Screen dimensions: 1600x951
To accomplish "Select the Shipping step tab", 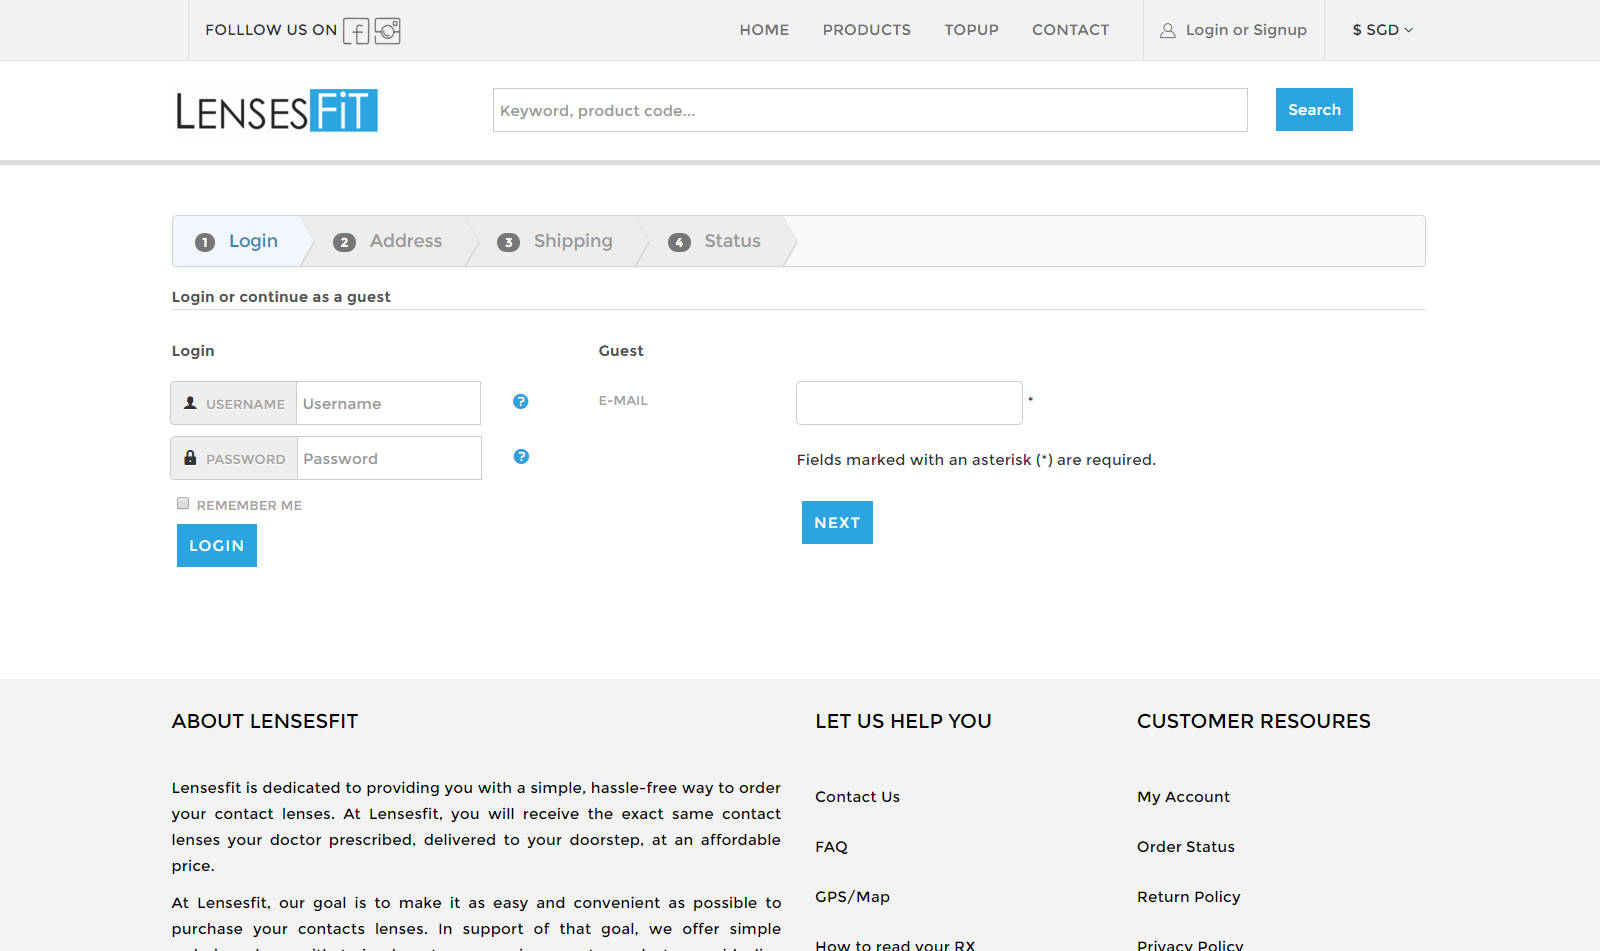I will point(557,242).
